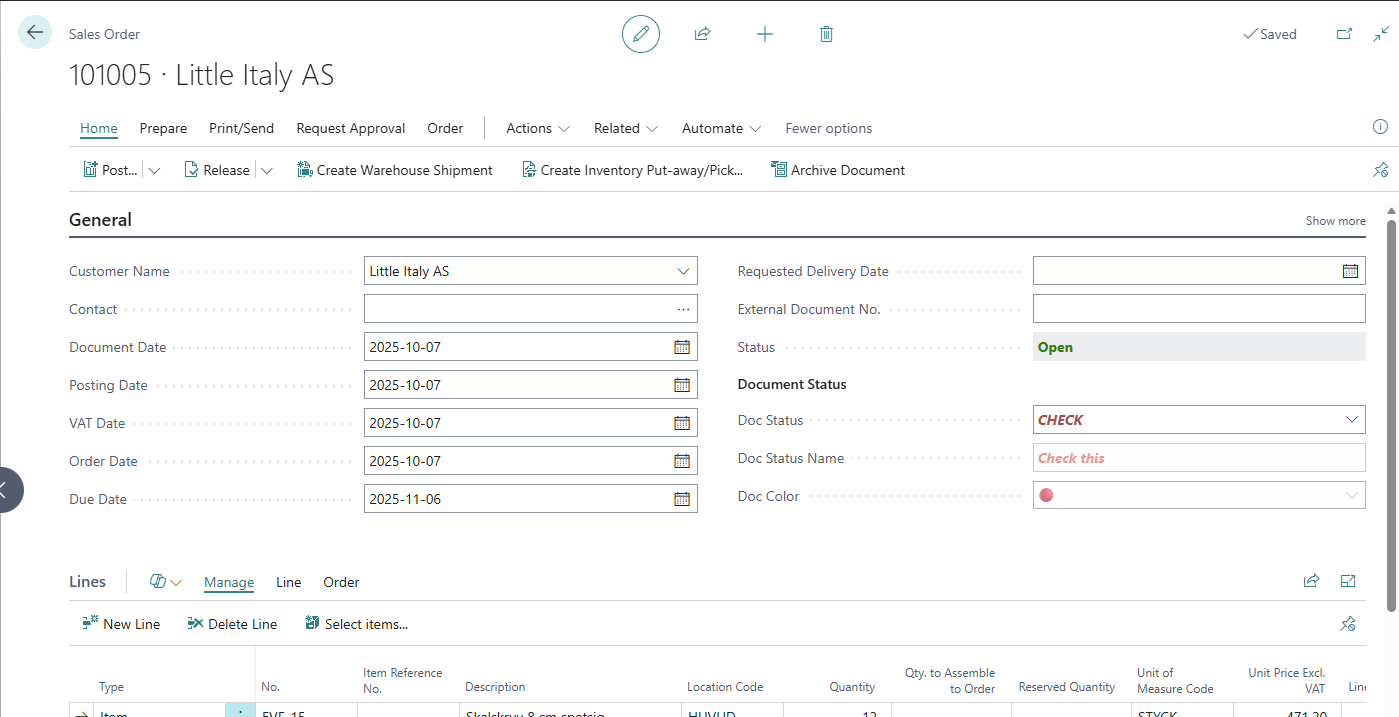Click the trash delete icon

pyautogui.click(x=826, y=34)
